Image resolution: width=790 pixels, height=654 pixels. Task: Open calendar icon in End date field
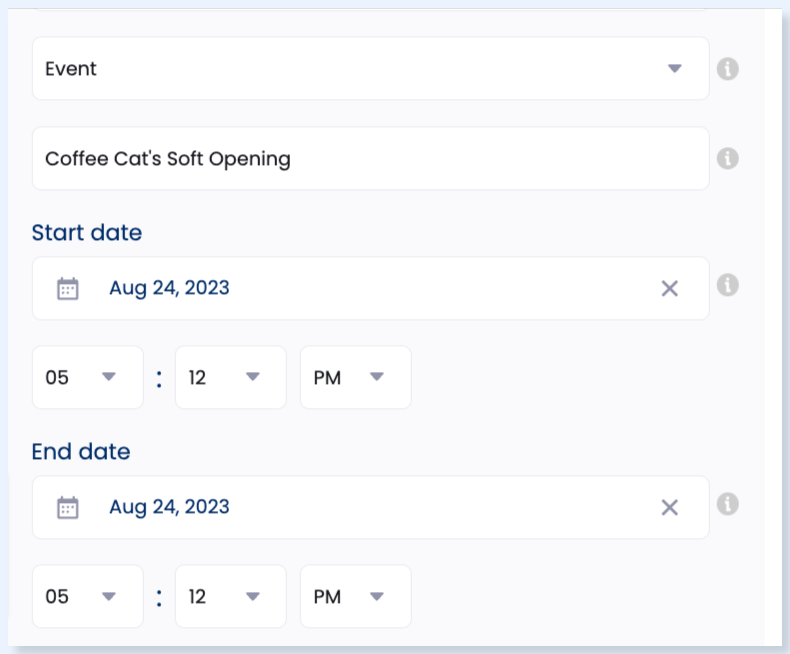(68, 507)
